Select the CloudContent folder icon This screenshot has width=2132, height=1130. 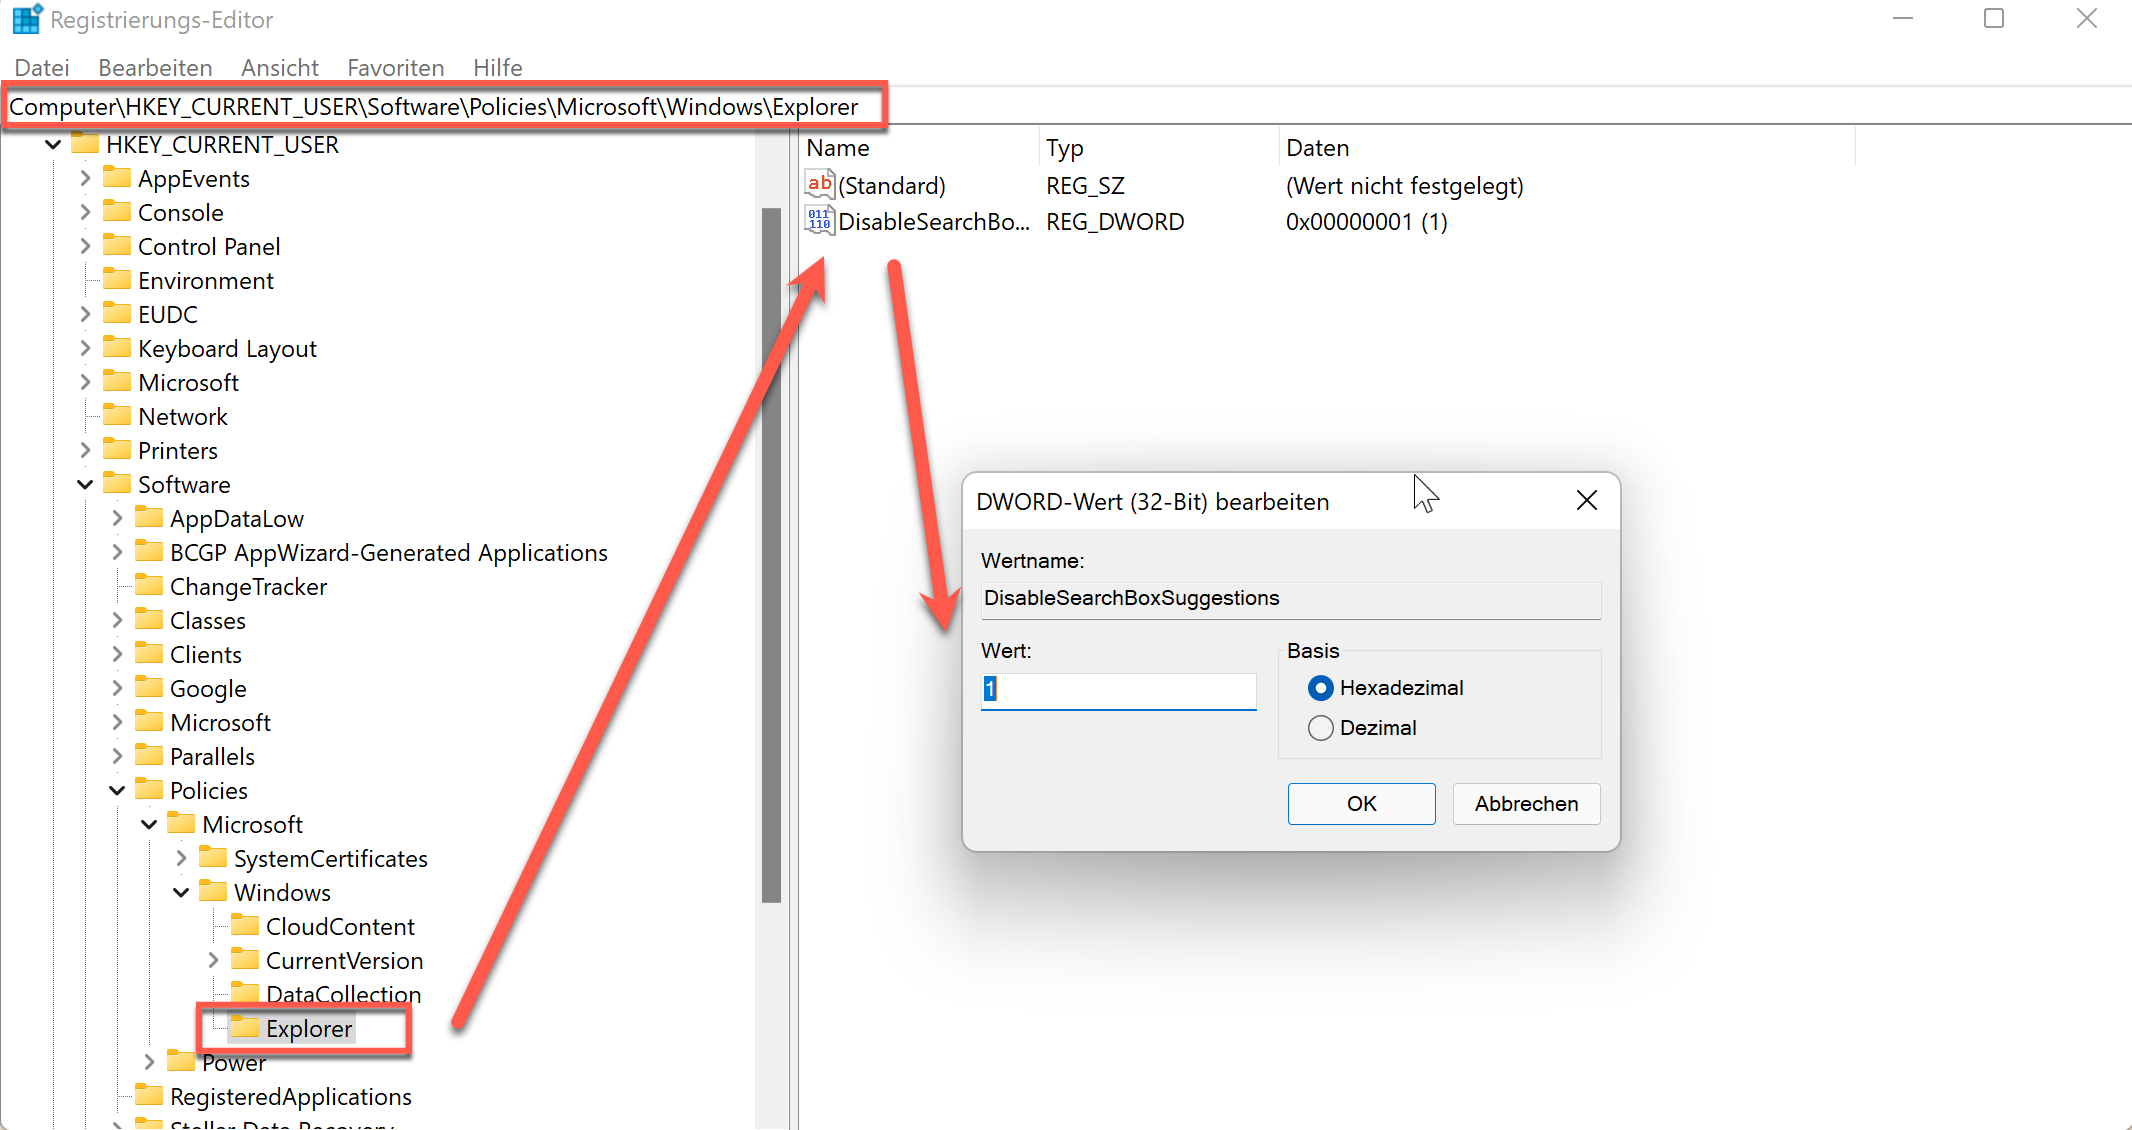coord(245,925)
